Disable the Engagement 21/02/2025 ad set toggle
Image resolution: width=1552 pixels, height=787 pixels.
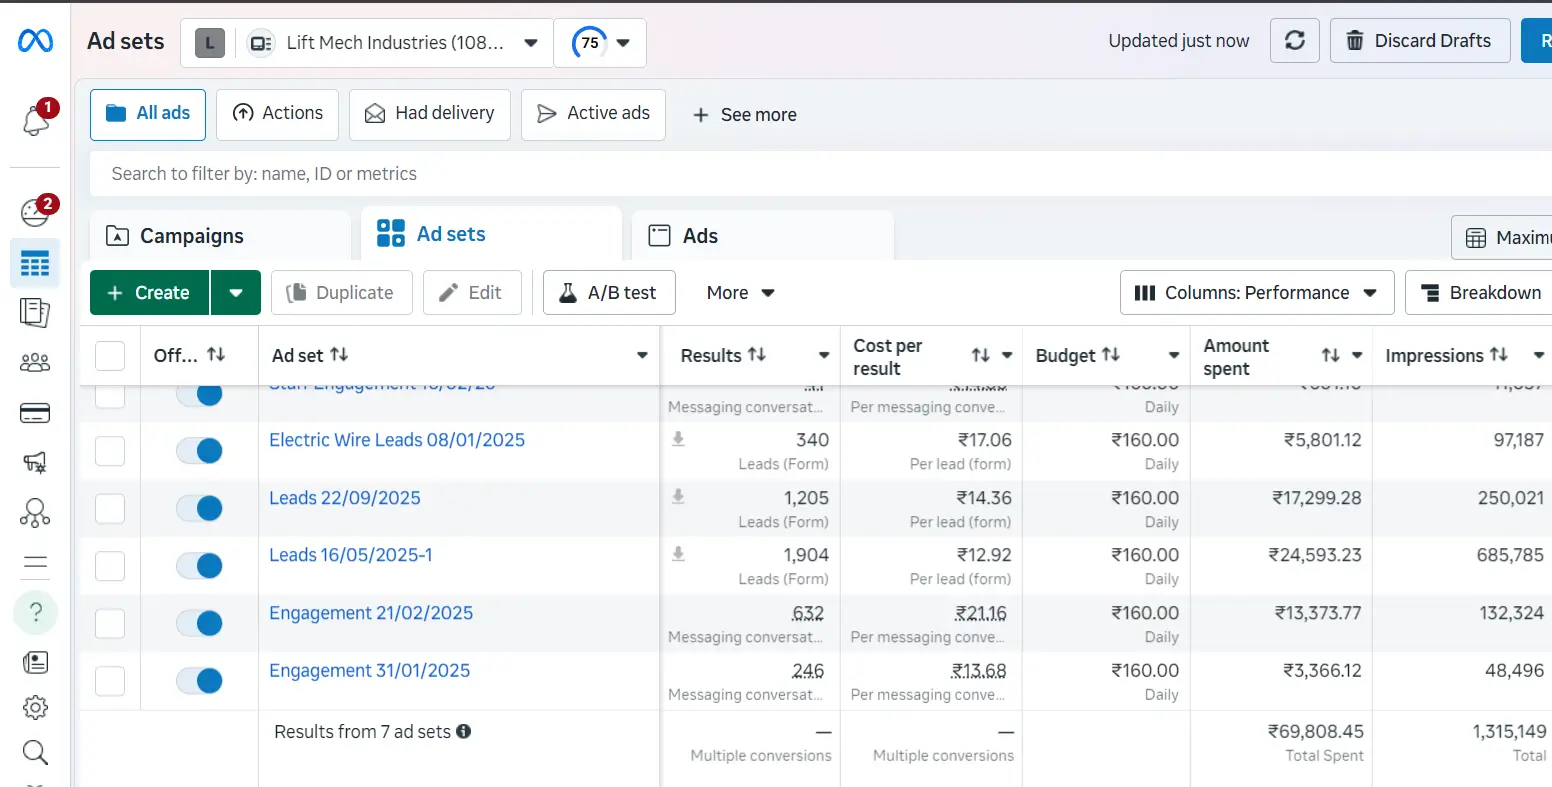(x=199, y=623)
